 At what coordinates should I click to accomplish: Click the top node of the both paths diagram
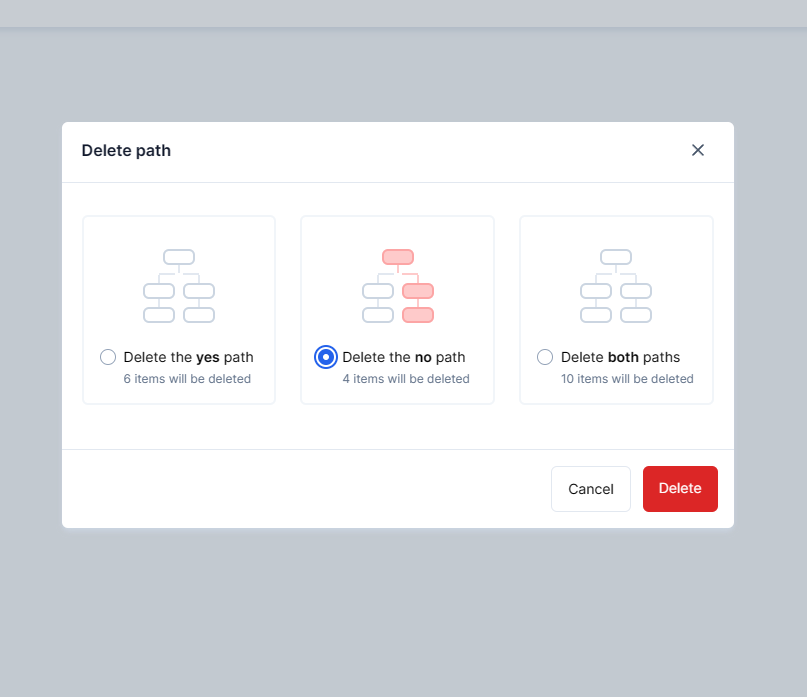(616, 255)
